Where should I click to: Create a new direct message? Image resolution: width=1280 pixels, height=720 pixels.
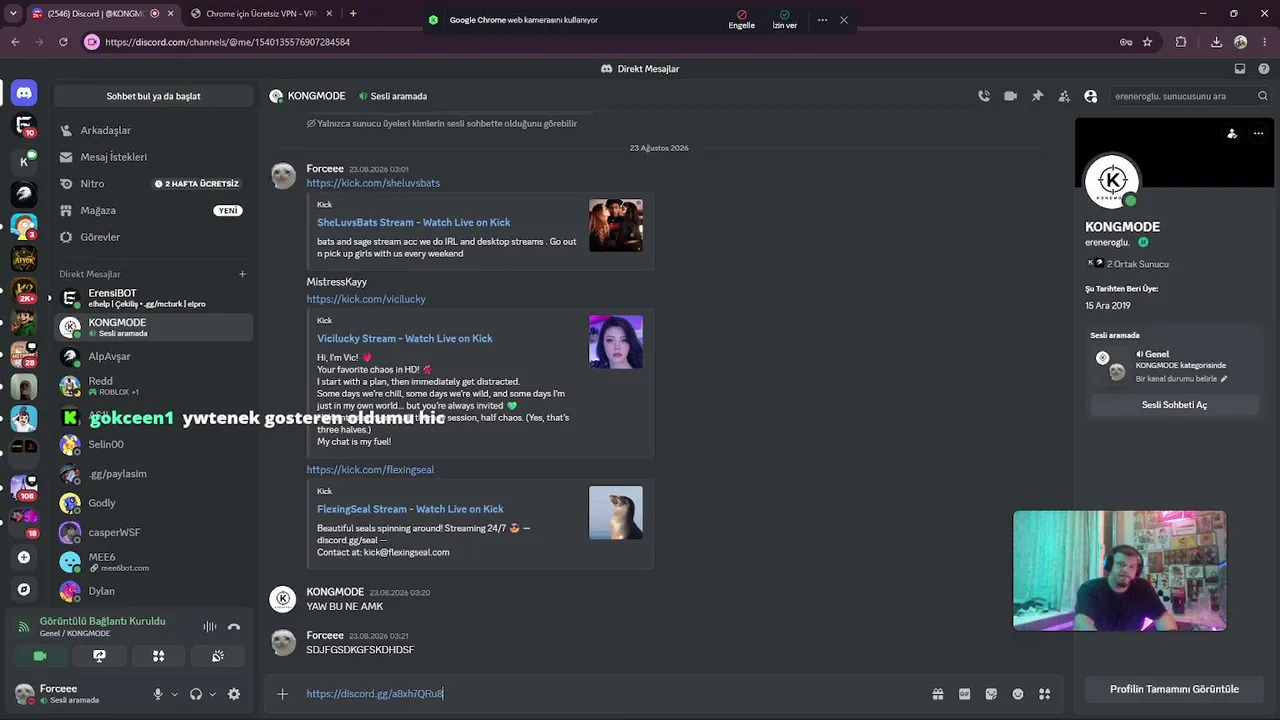tap(242, 274)
